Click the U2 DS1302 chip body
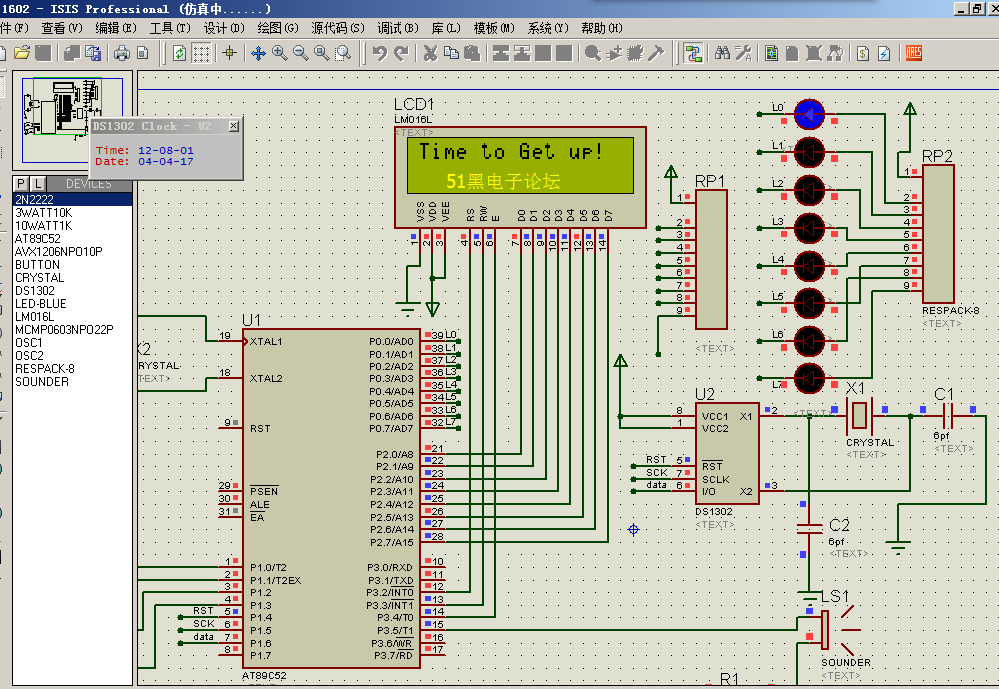Viewport: 999px width, 689px height. coord(727,453)
